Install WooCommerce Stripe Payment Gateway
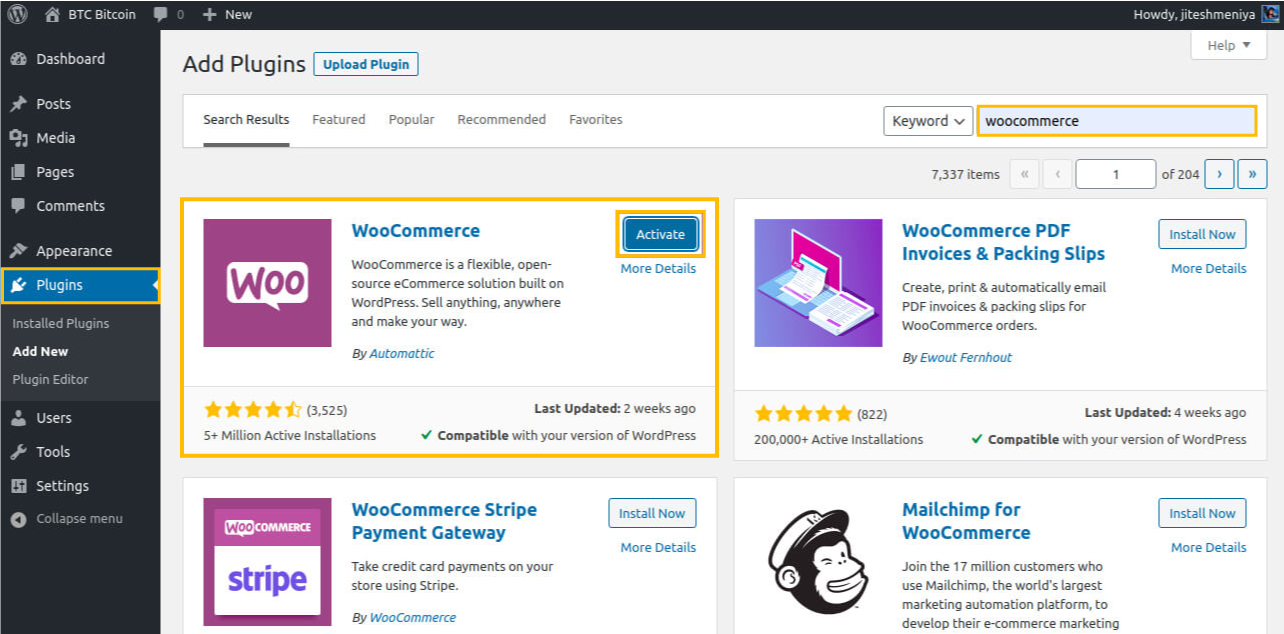 point(652,513)
